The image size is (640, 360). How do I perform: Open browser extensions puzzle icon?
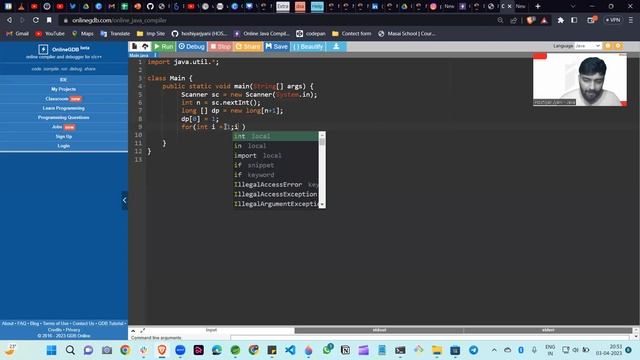click(561, 20)
